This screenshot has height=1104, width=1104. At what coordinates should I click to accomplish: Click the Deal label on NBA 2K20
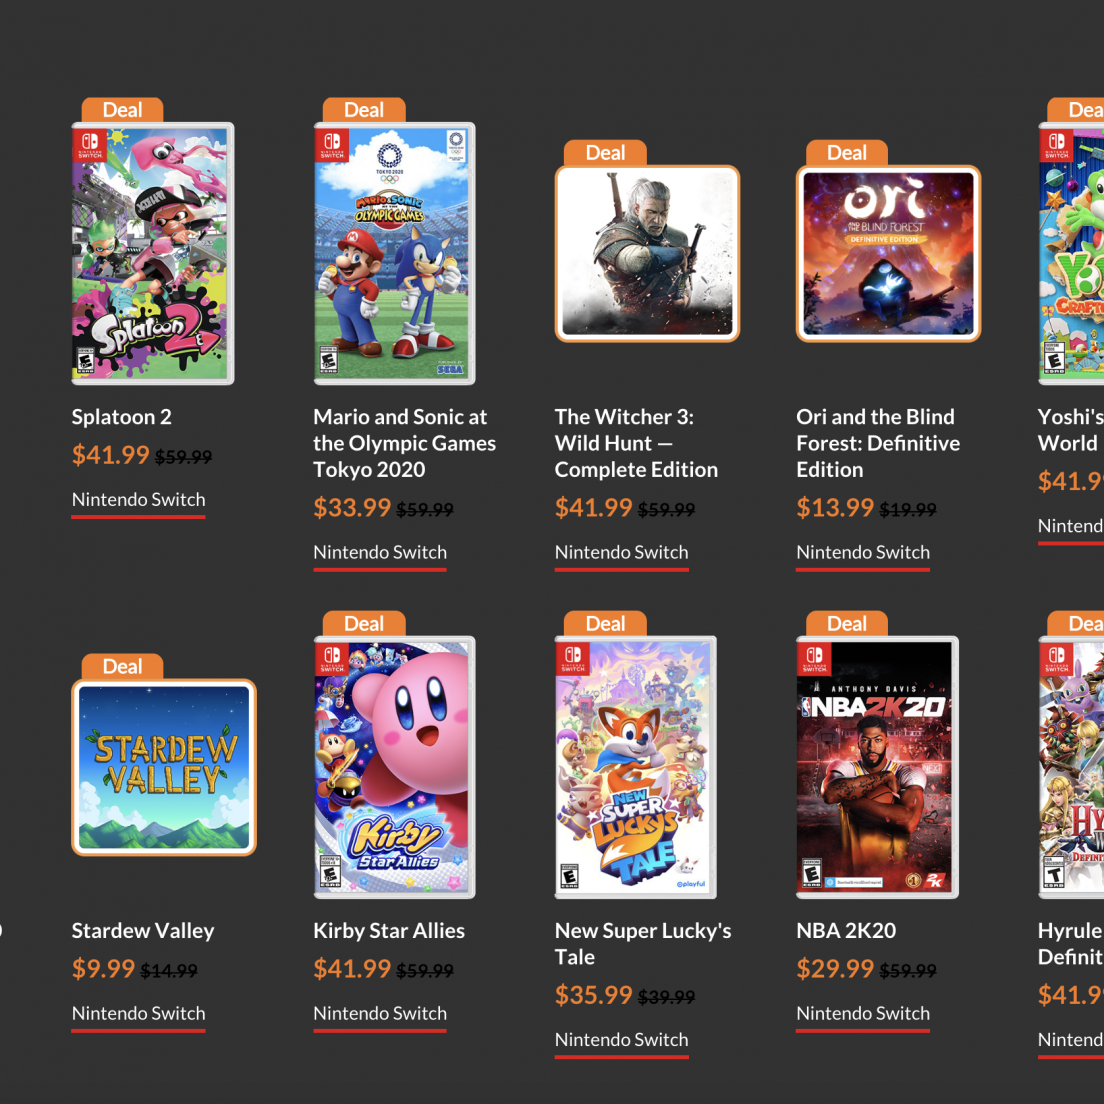click(x=847, y=624)
